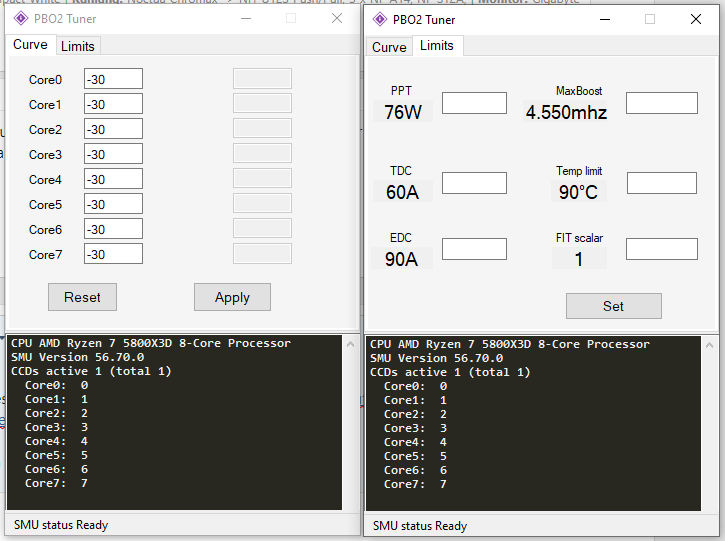
Task: Focus the PPT limit input box
Action: point(474,103)
